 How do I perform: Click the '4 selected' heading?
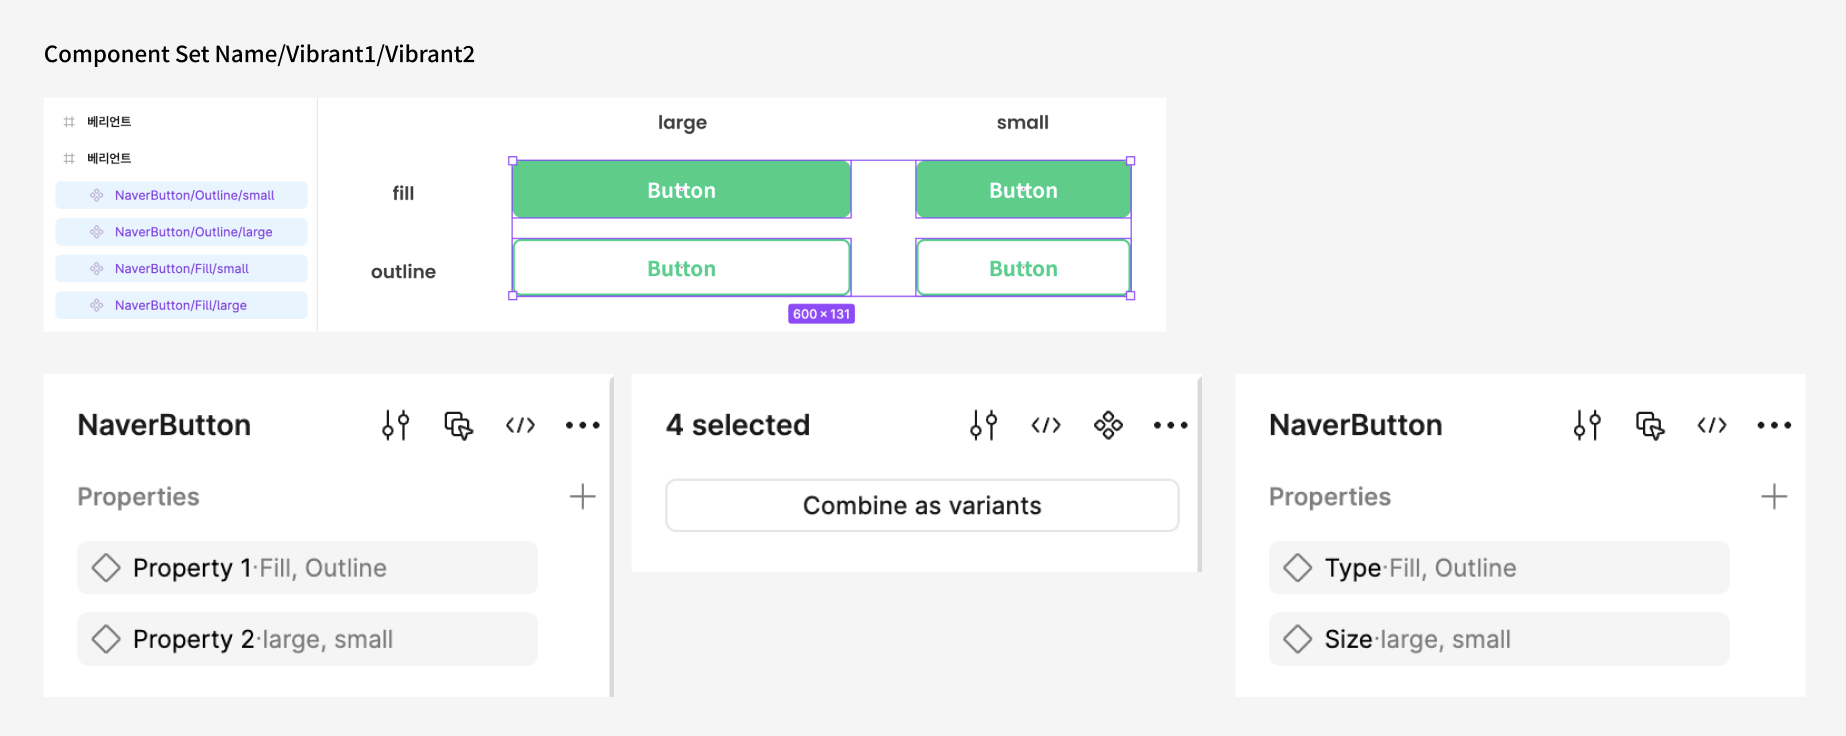tap(738, 425)
